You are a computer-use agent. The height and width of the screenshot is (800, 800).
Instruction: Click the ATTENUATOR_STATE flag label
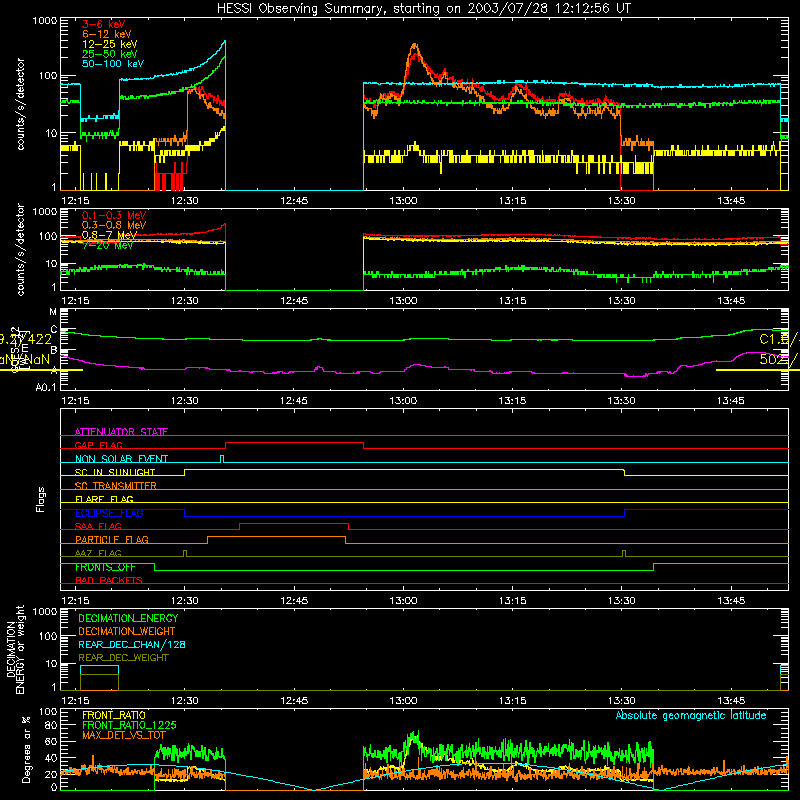pyautogui.click(x=121, y=432)
